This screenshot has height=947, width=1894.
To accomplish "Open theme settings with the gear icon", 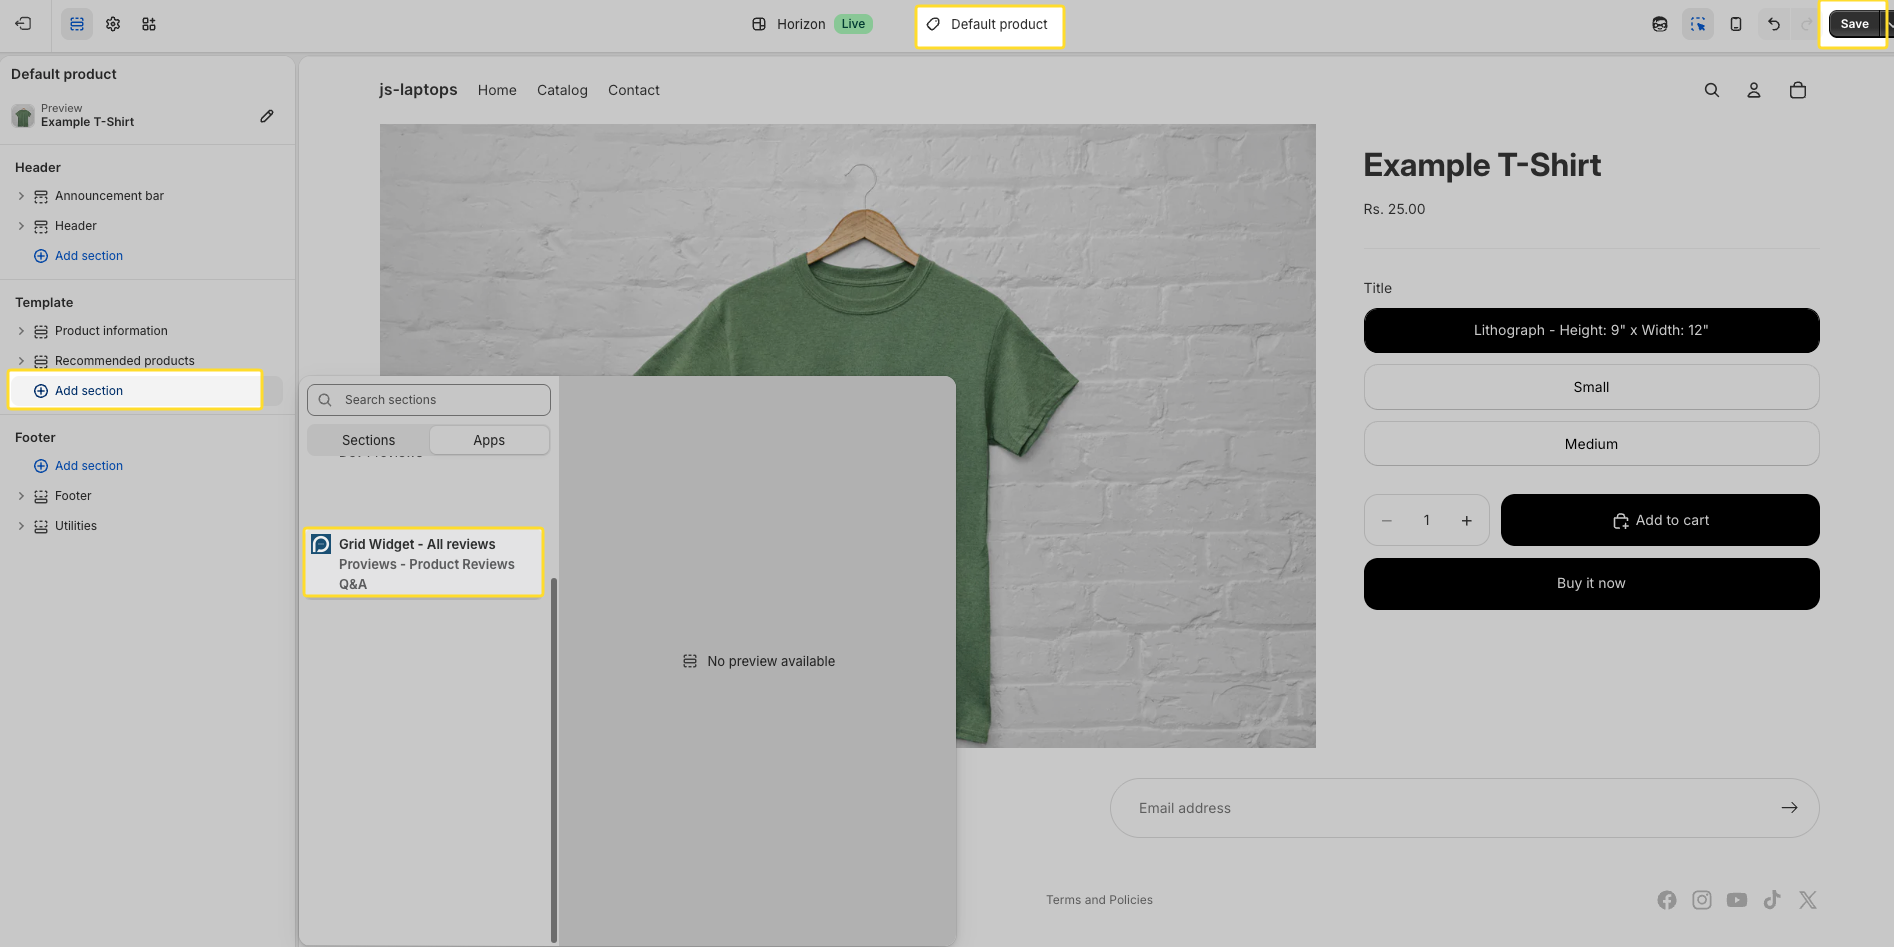I will [x=112, y=23].
